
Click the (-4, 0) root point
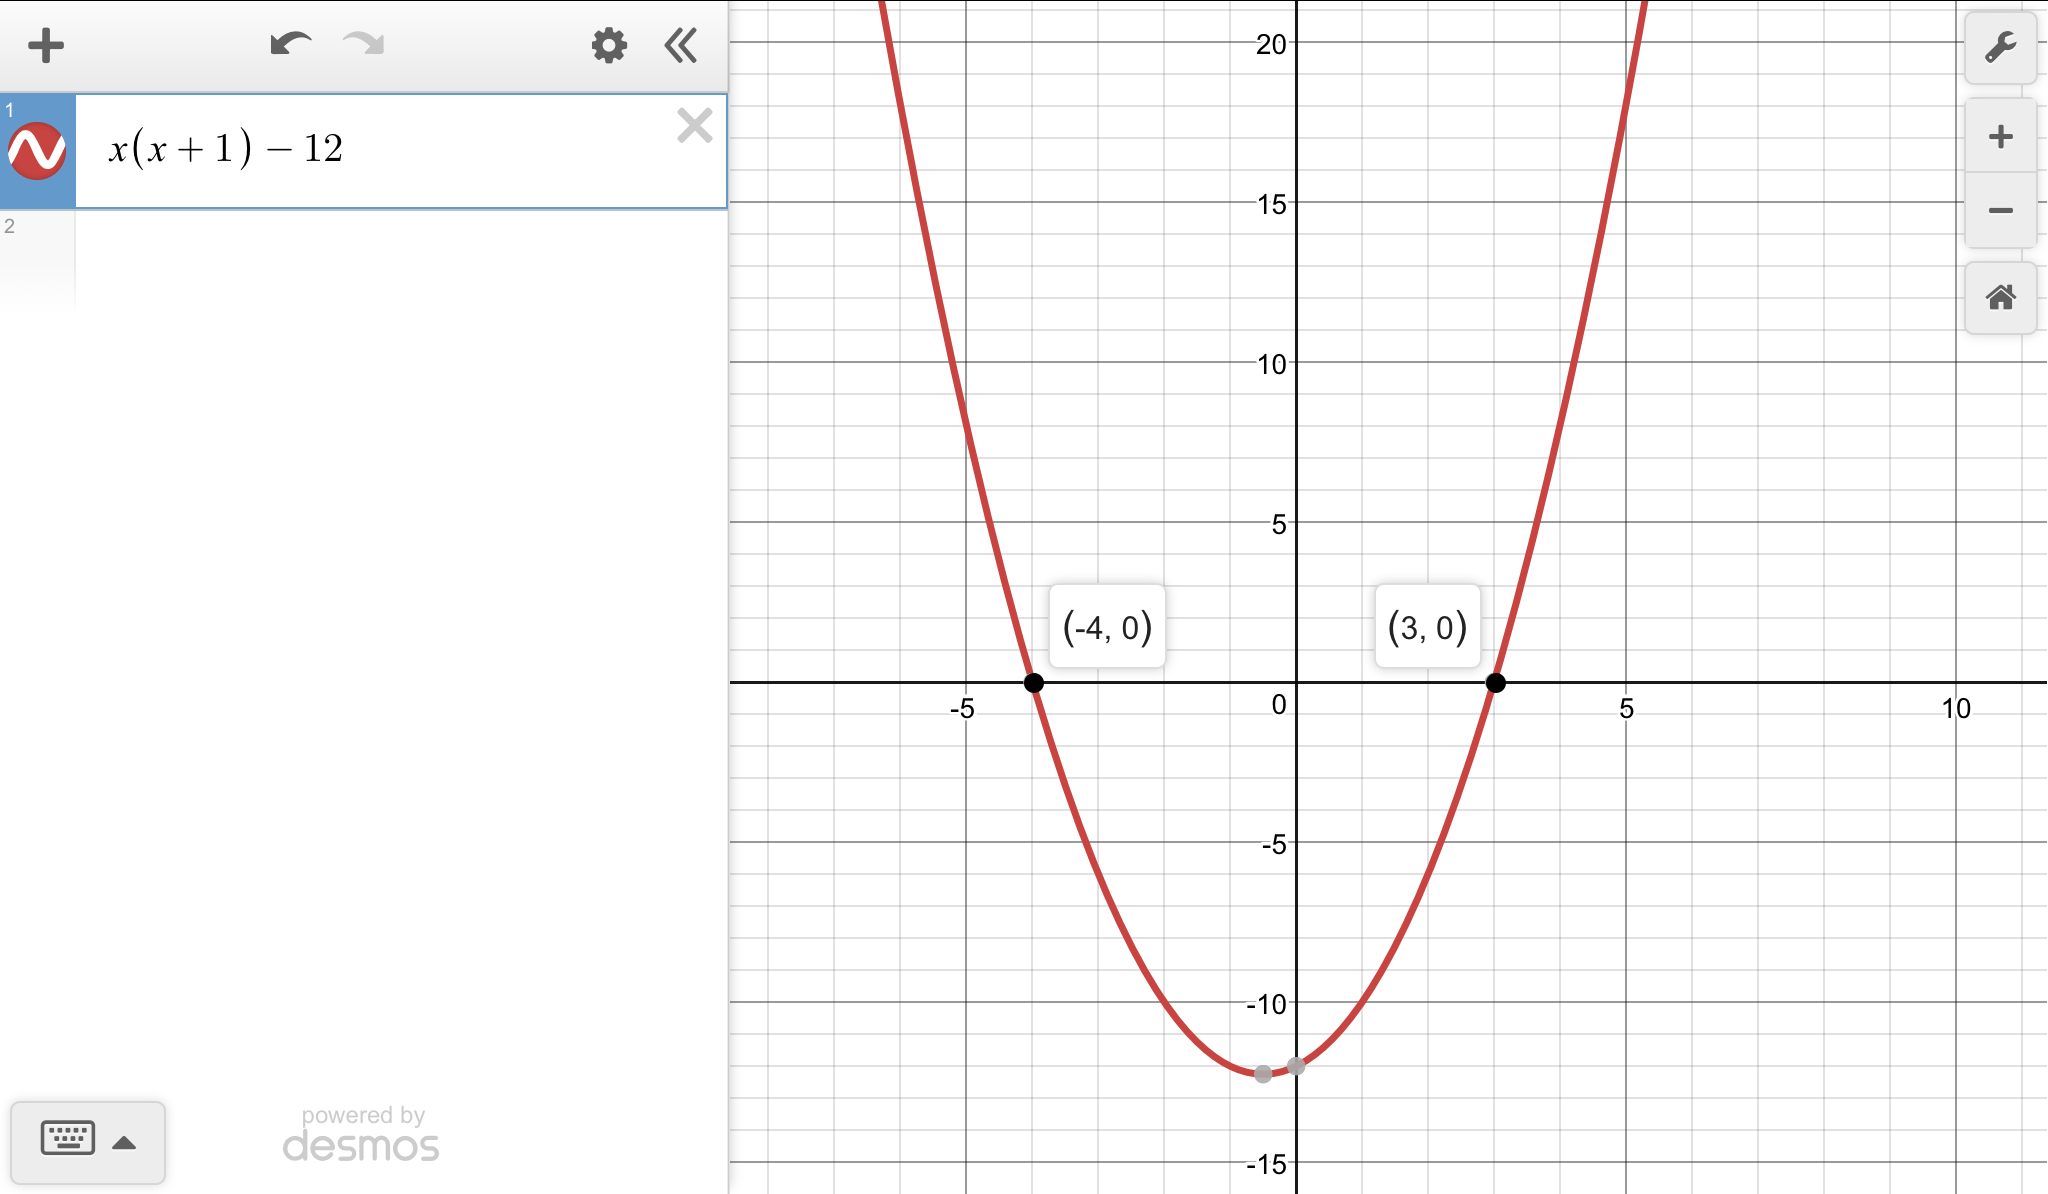1034,683
